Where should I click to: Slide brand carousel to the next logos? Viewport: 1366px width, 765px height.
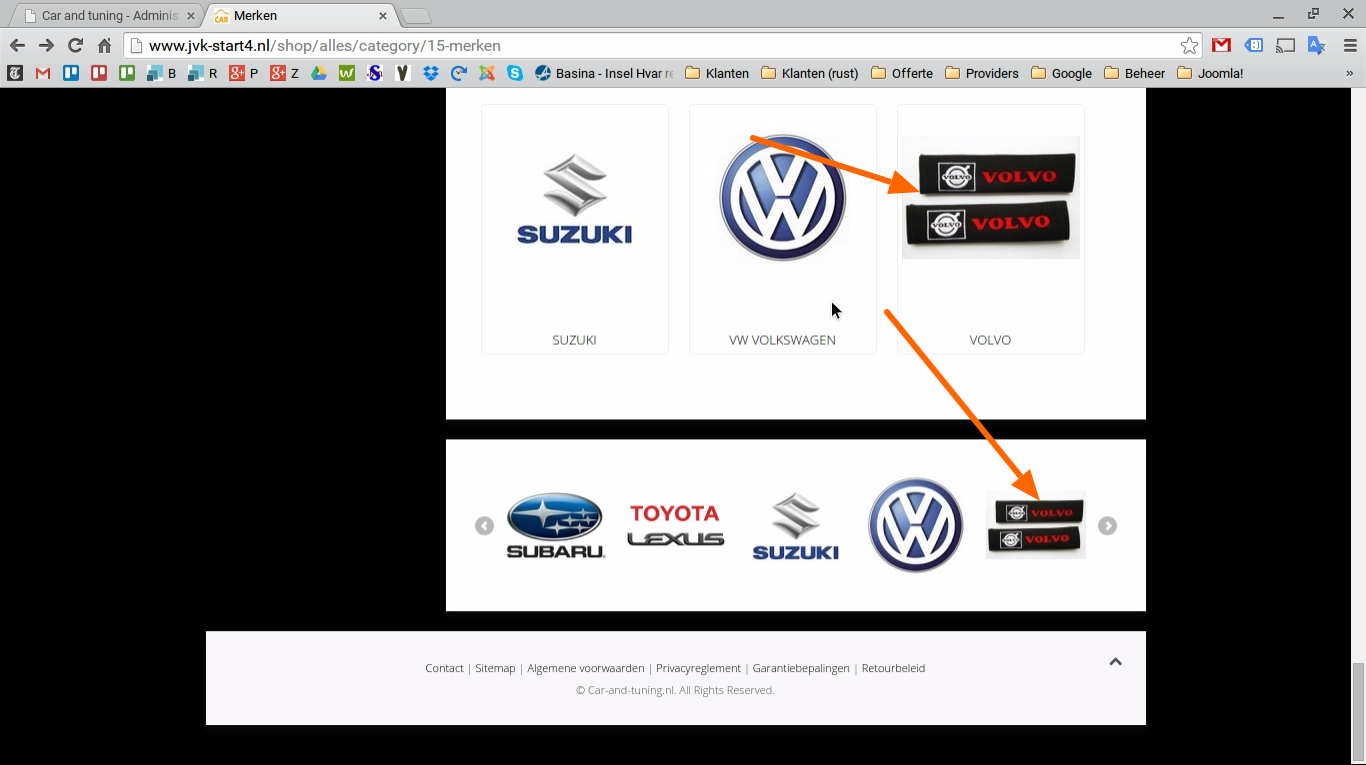pos(1107,526)
